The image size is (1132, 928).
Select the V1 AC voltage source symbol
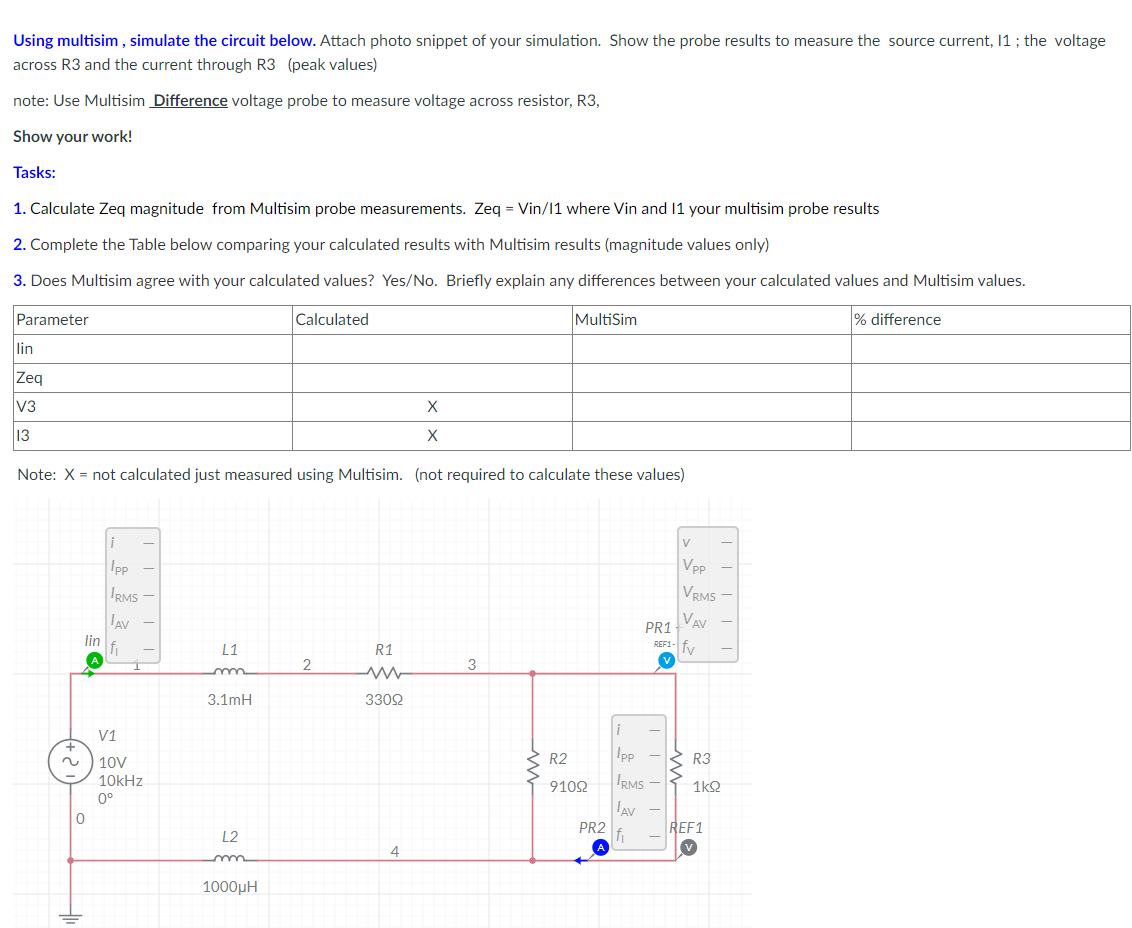[x=70, y=762]
